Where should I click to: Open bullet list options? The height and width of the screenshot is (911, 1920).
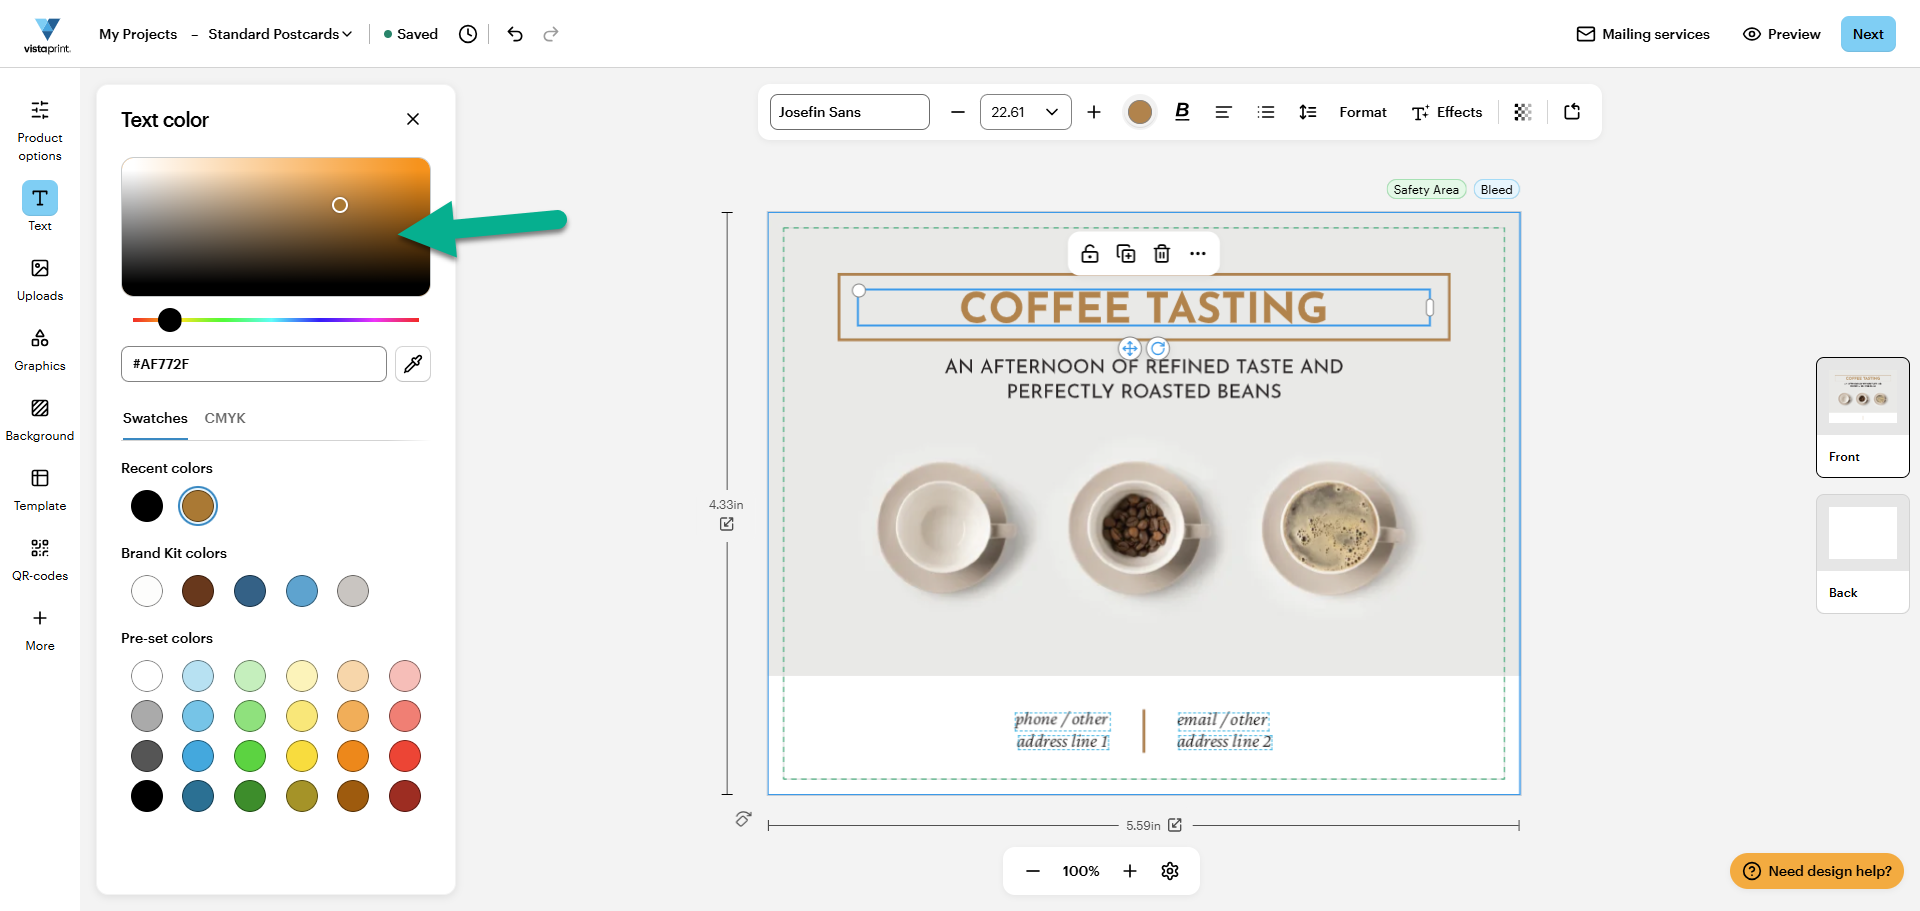pyautogui.click(x=1266, y=112)
